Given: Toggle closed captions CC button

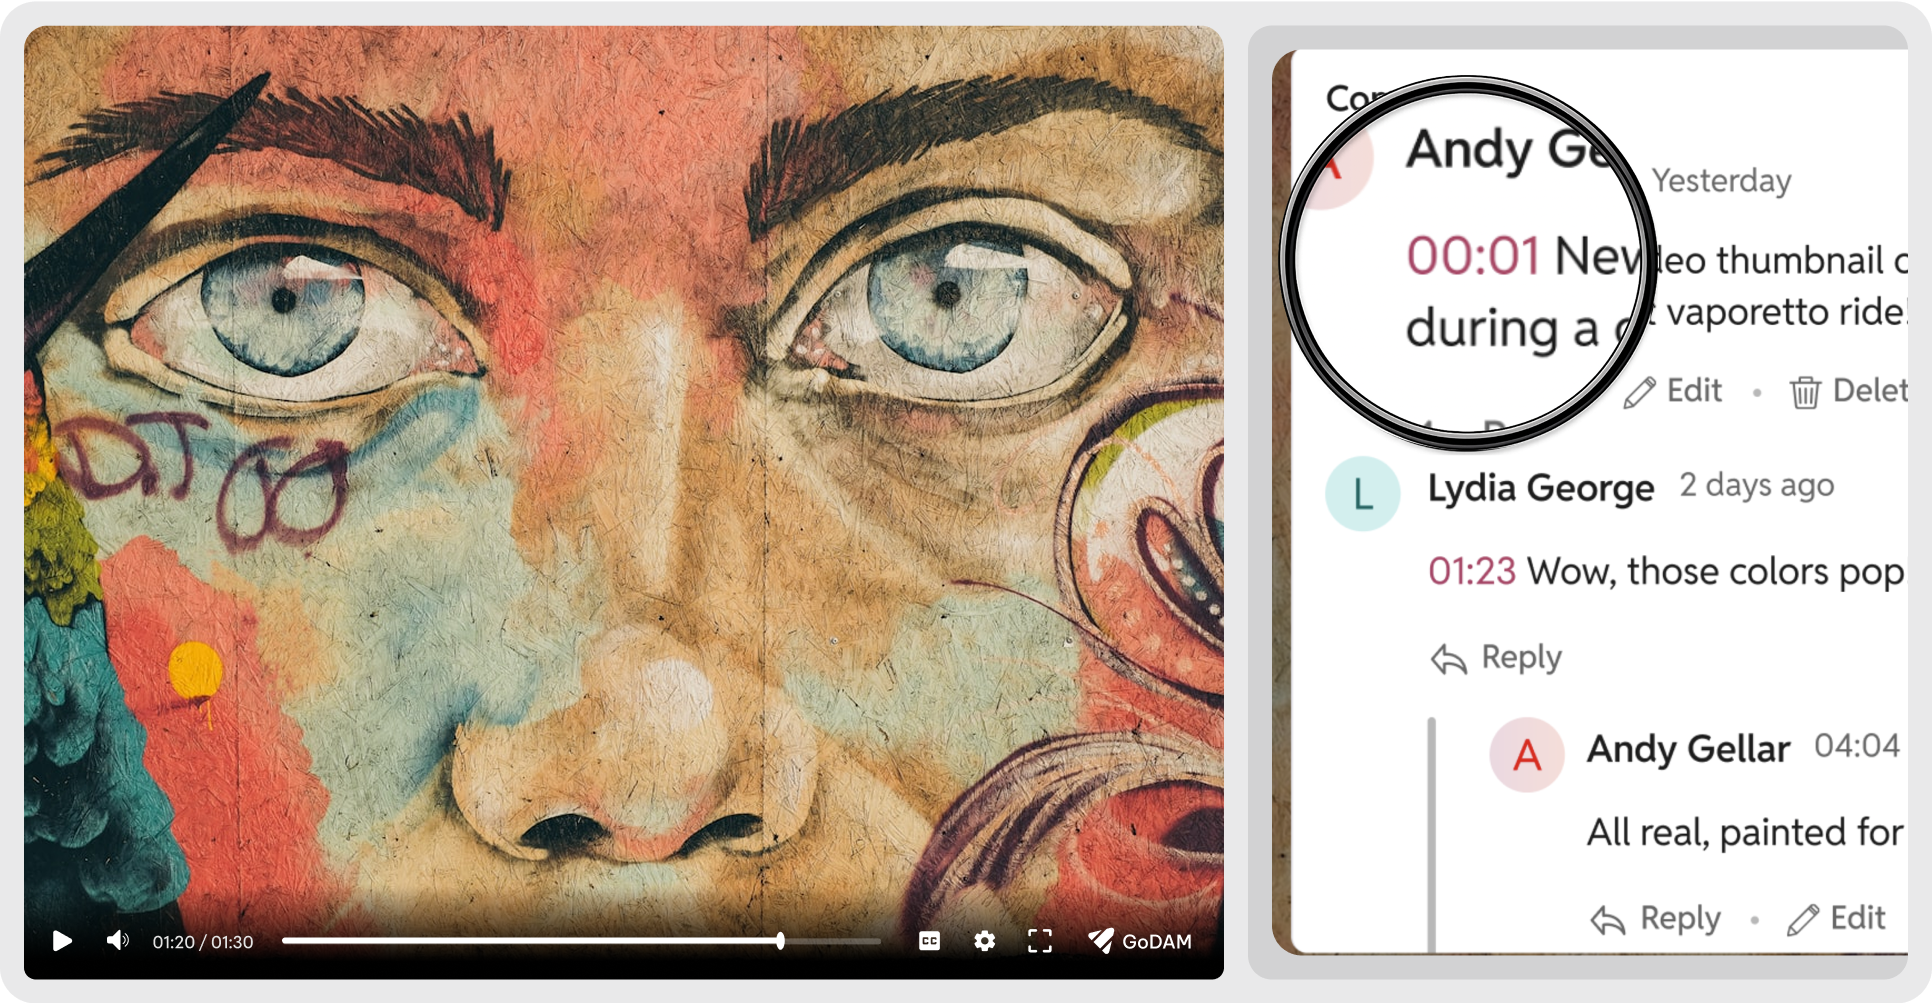Looking at the screenshot, I should click(x=929, y=941).
